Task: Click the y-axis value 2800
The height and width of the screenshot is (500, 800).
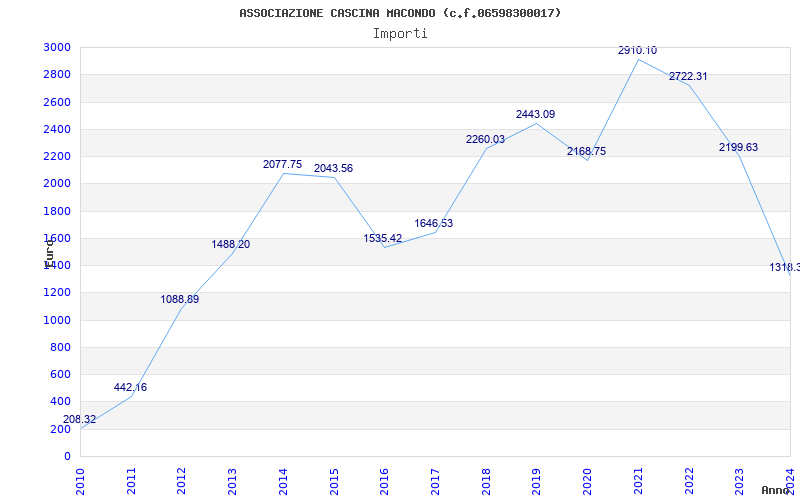Action: (58, 74)
